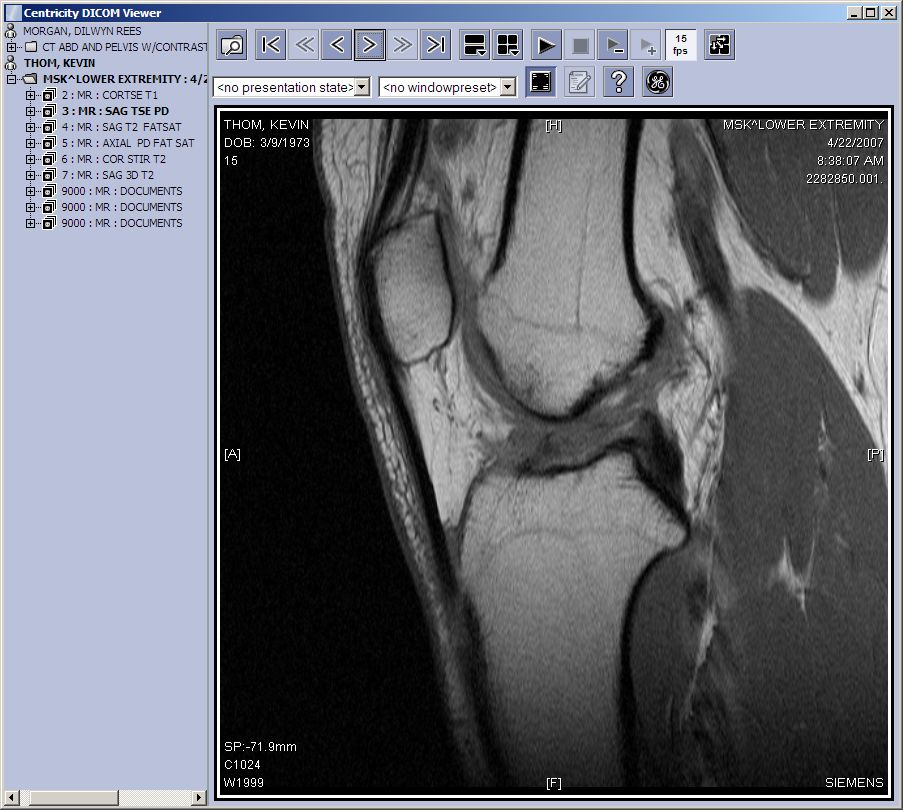Viewport: 903px width, 810px height.
Task: Go to the previous image
Action: [x=337, y=44]
